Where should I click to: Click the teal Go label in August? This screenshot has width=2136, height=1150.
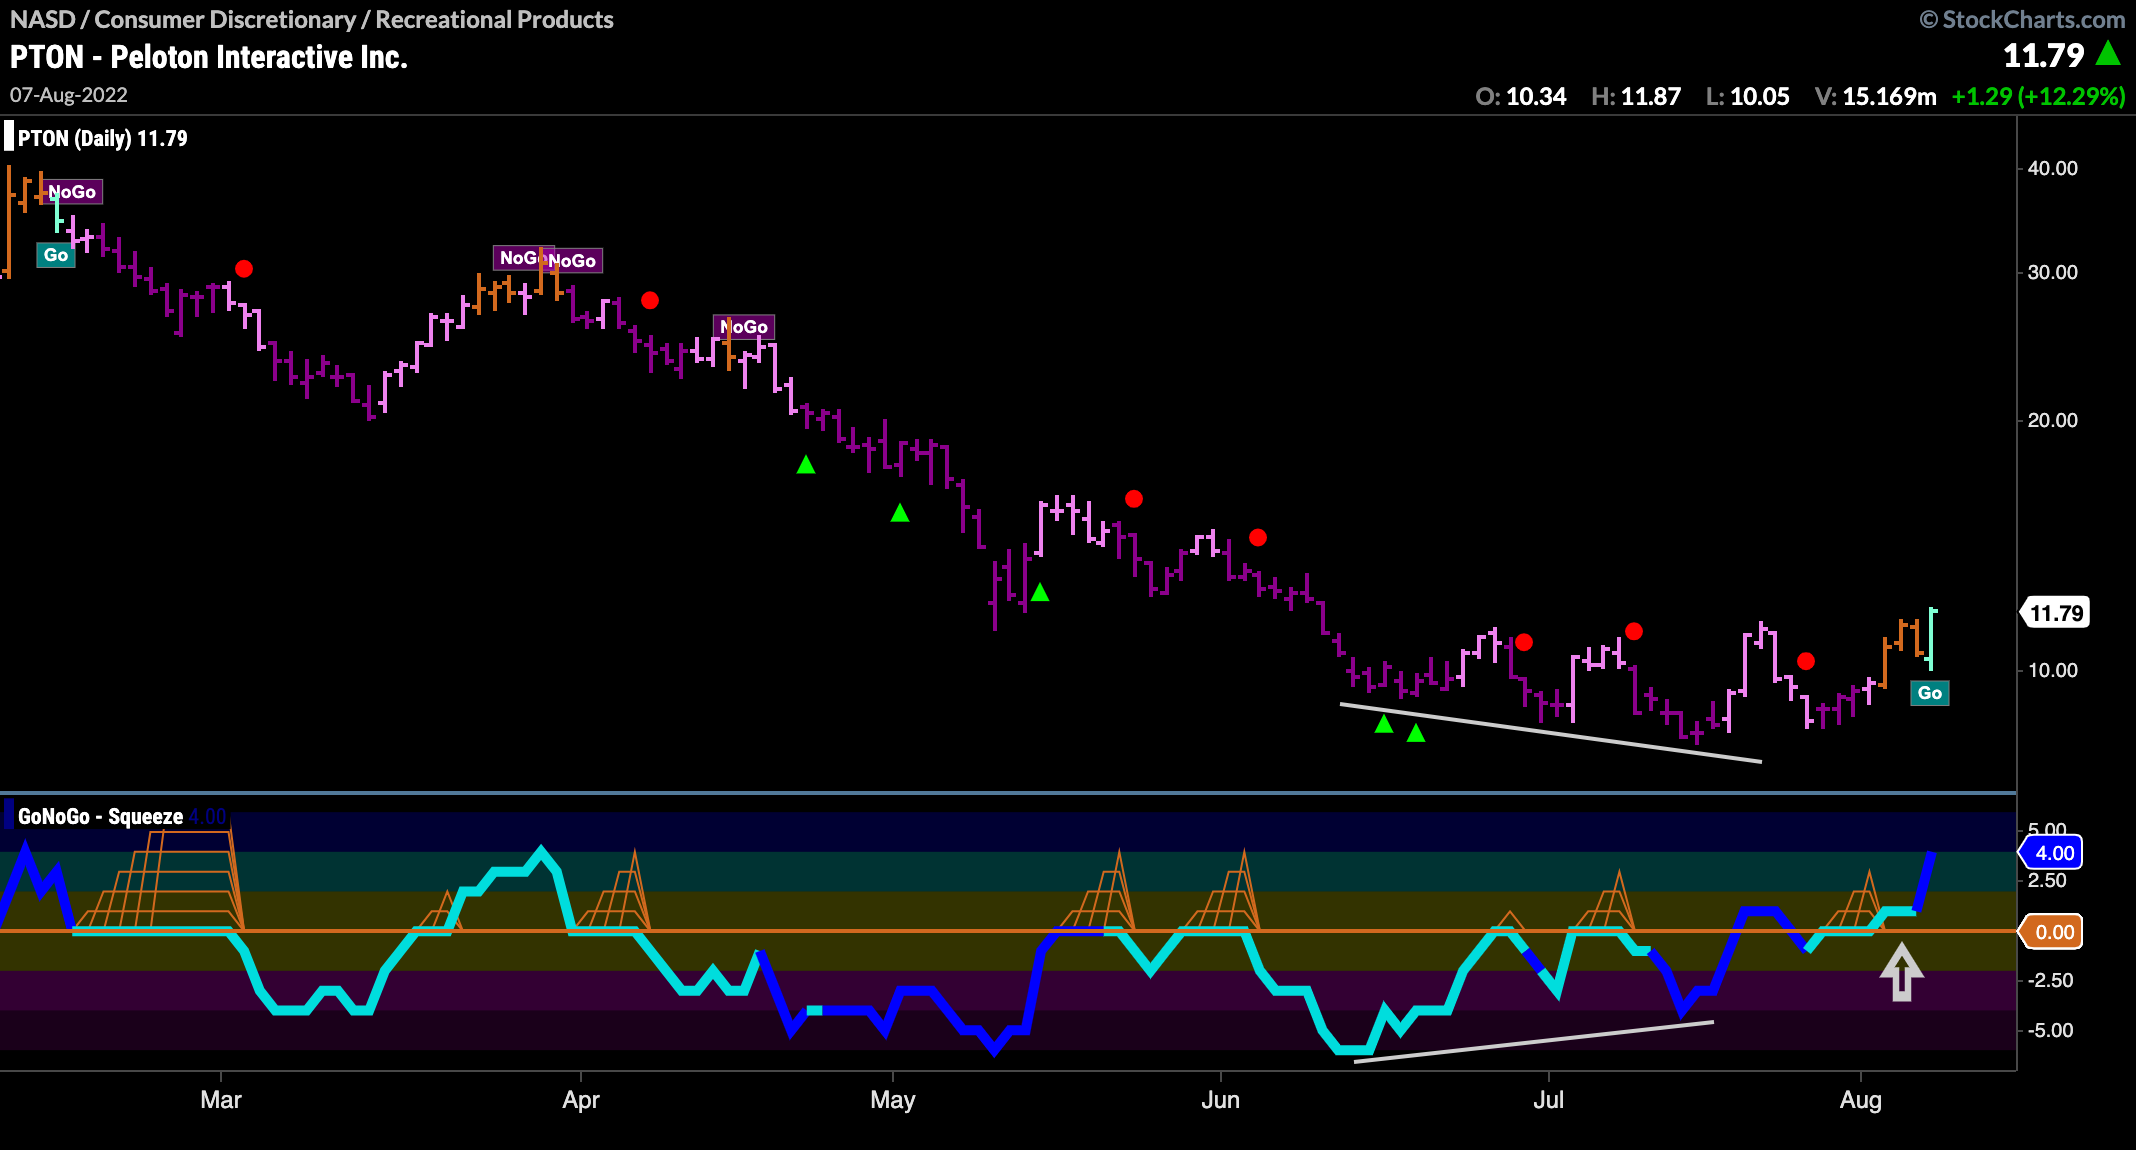pyautogui.click(x=1930, y=693)
